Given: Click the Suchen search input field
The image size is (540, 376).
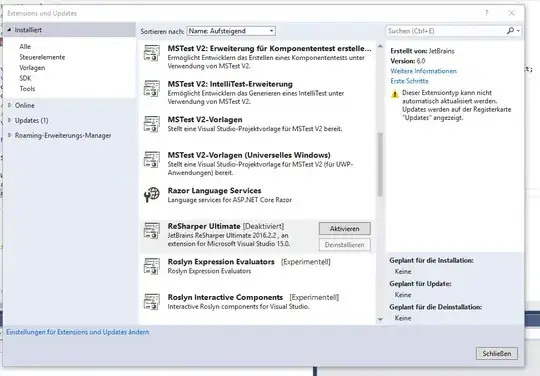Looking at the screenshot, I should [x=446, y=31].
